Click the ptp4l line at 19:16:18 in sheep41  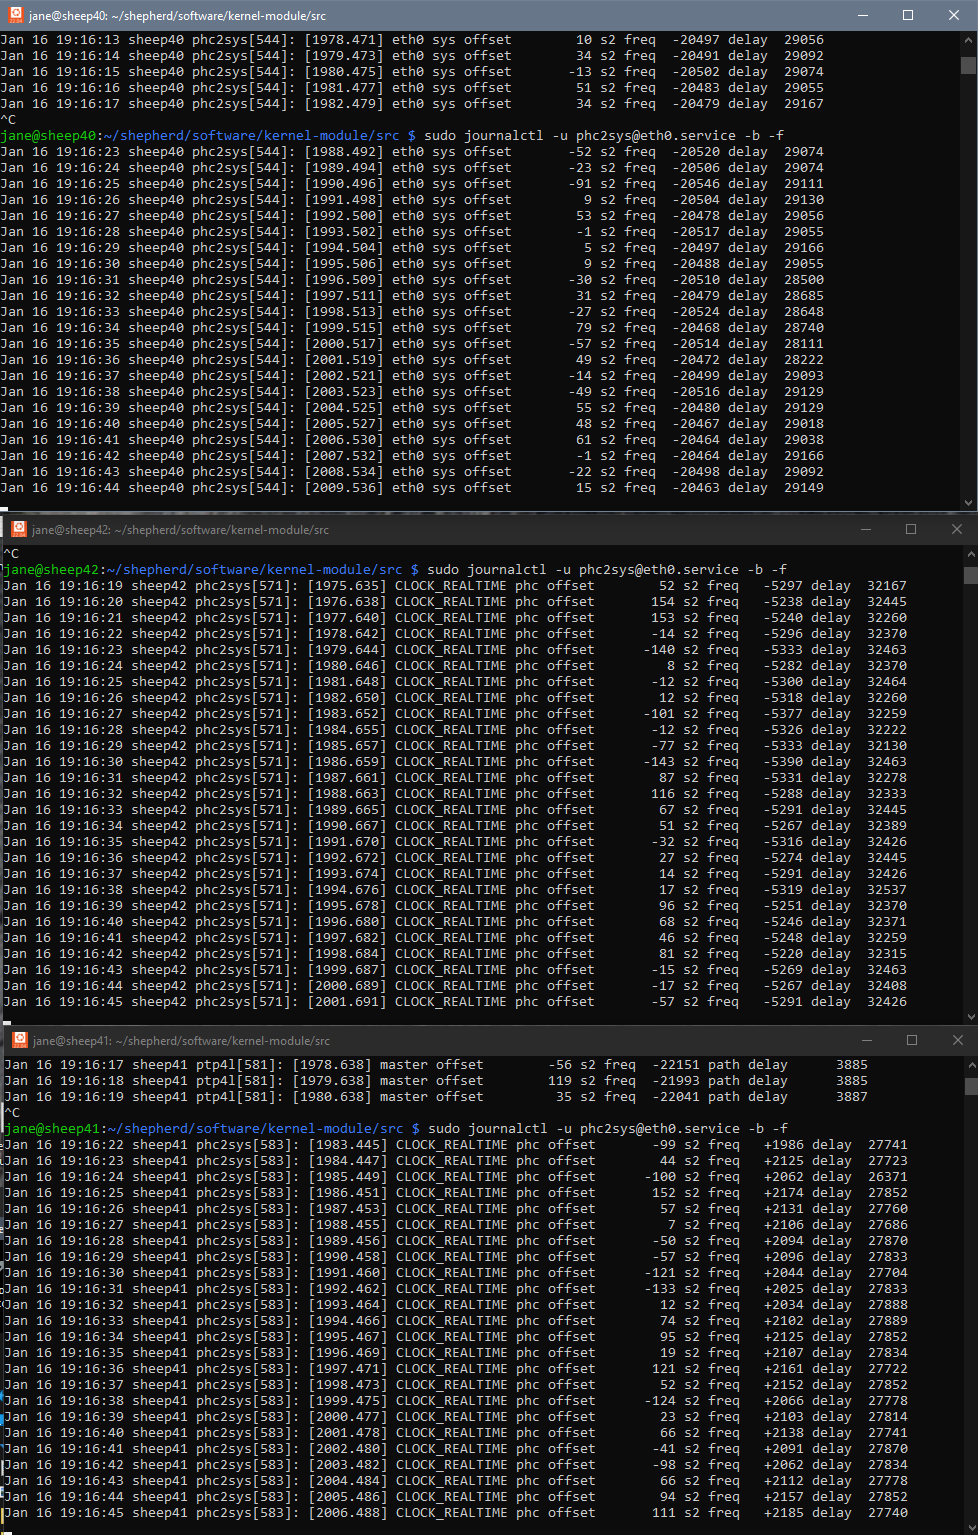(436, 1081)
